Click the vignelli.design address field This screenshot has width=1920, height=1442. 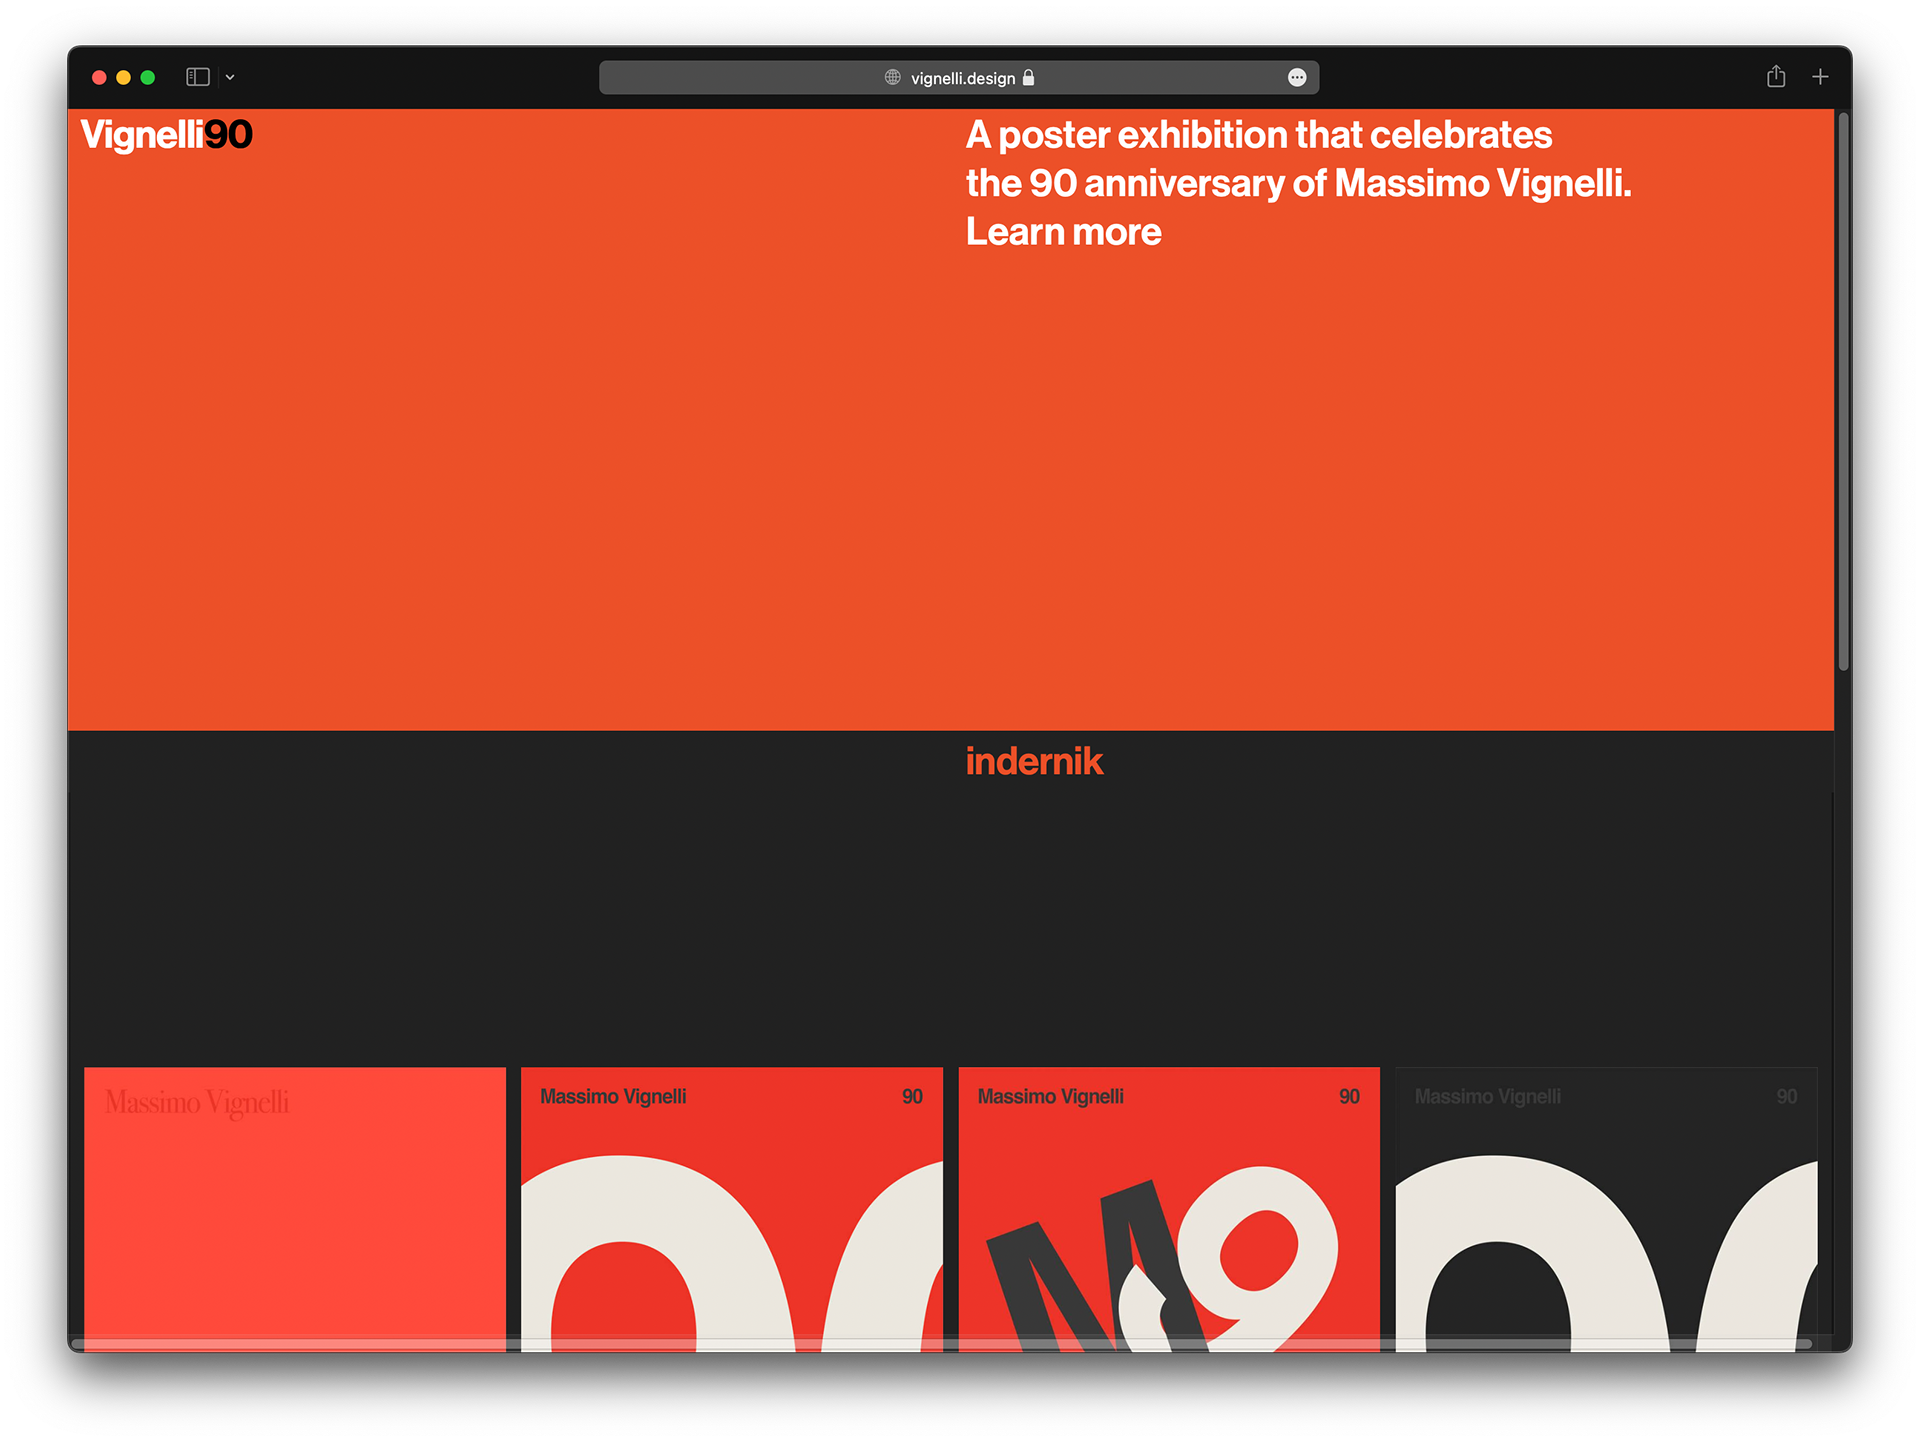962,78
